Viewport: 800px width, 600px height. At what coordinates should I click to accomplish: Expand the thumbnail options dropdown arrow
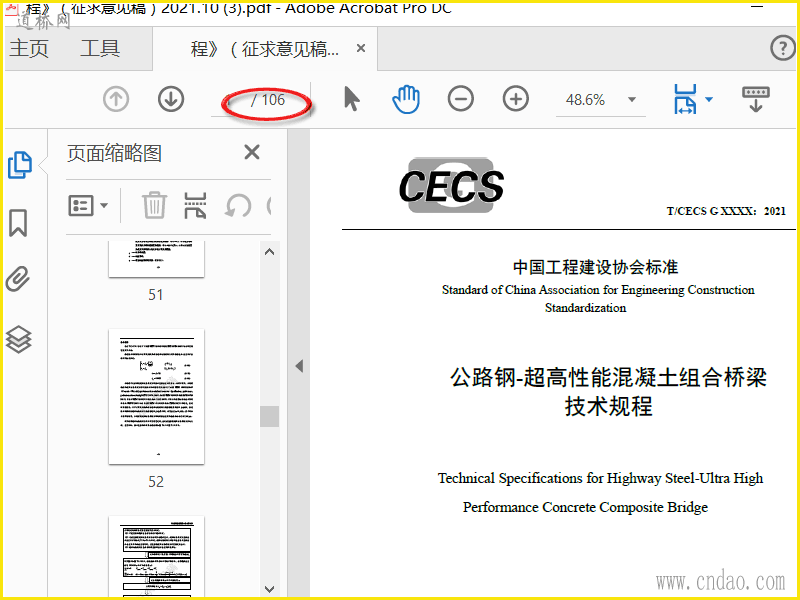pyautogui.click(x=104, y=206)
